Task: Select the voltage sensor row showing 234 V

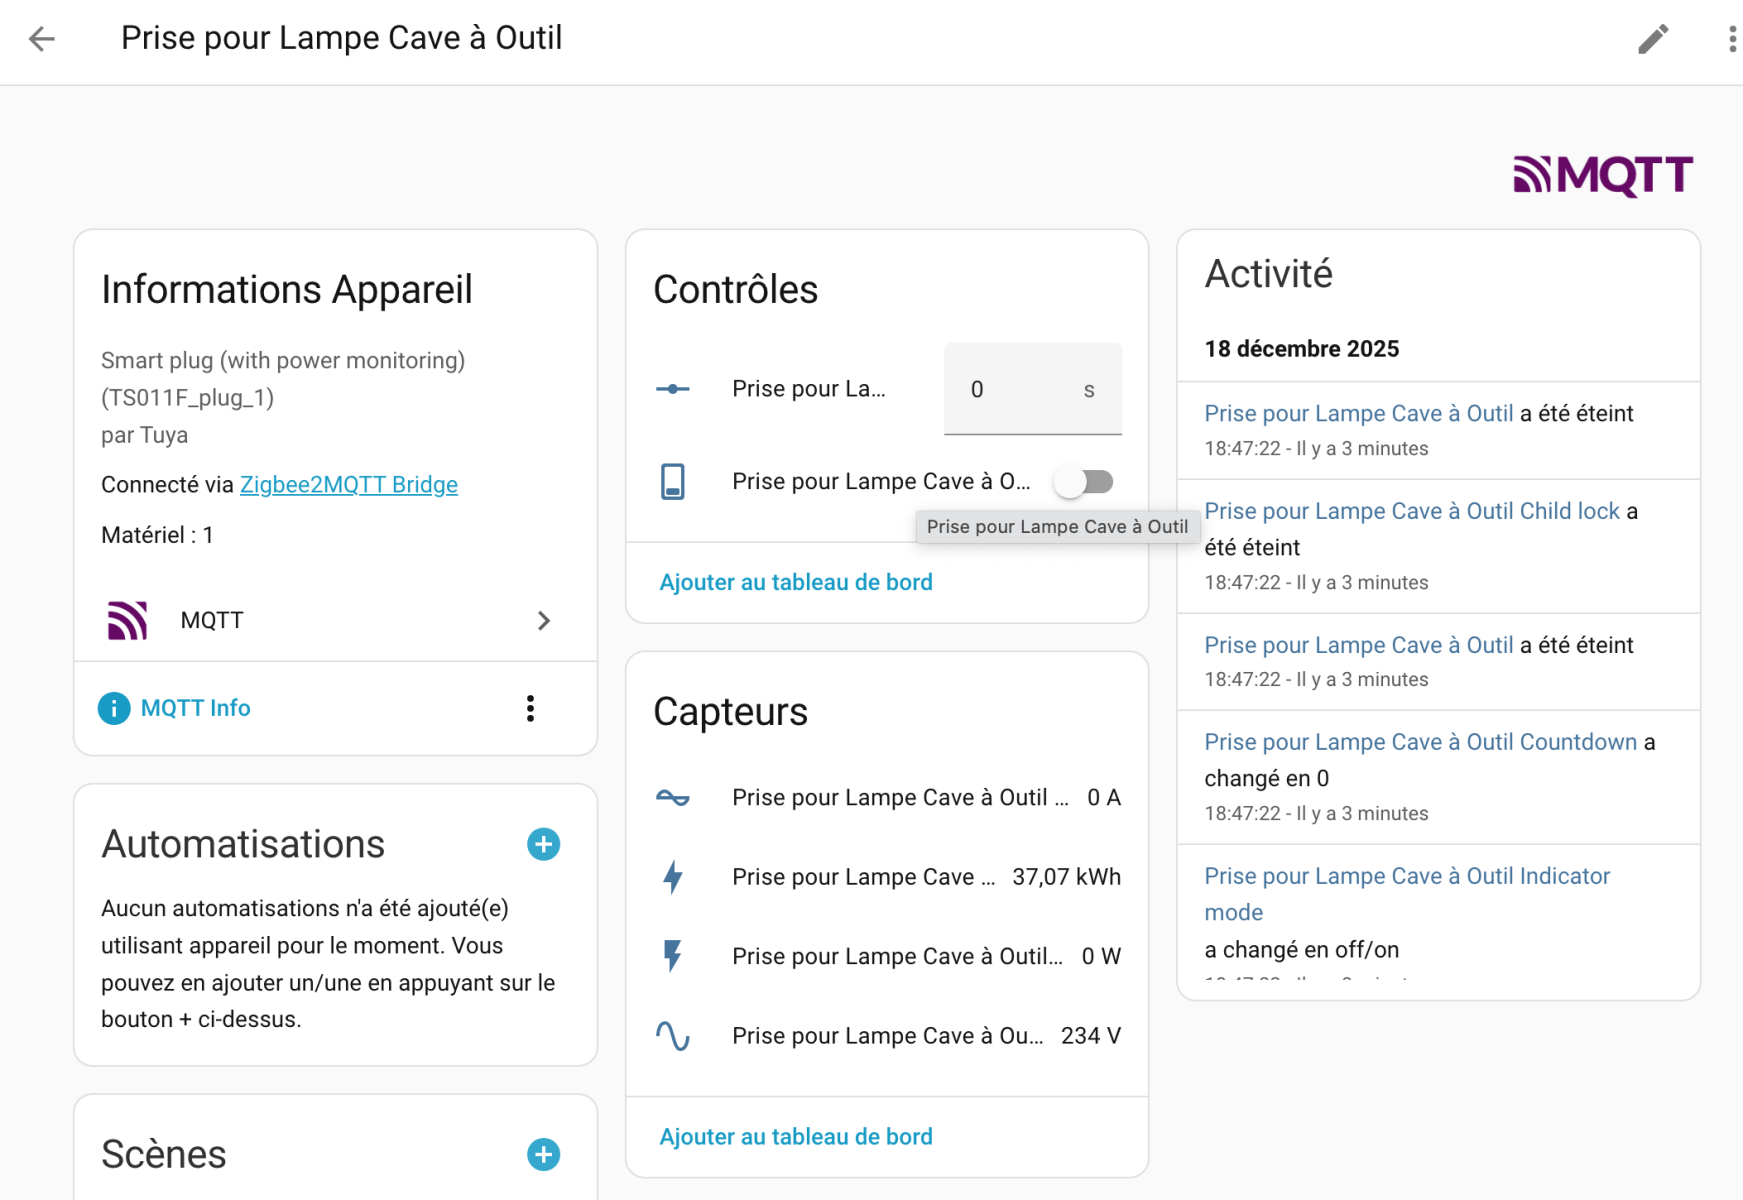Action: coord(887,1036)
